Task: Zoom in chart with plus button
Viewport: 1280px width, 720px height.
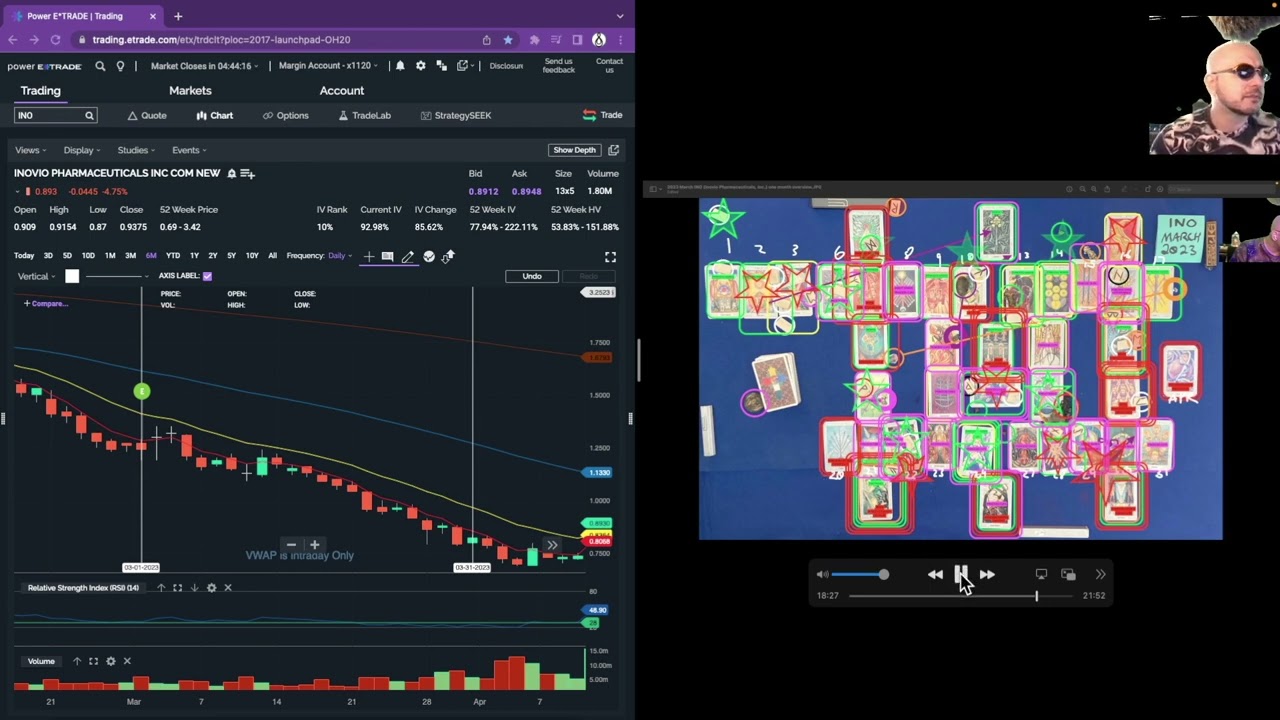Action: [314, 545]
